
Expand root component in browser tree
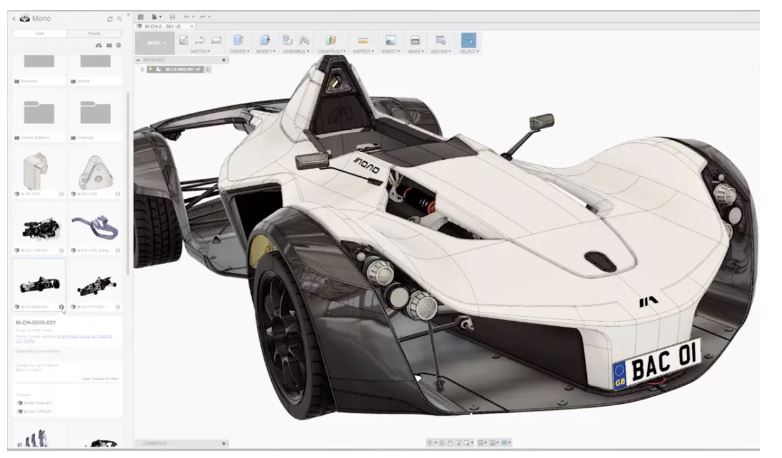(142, 69)
